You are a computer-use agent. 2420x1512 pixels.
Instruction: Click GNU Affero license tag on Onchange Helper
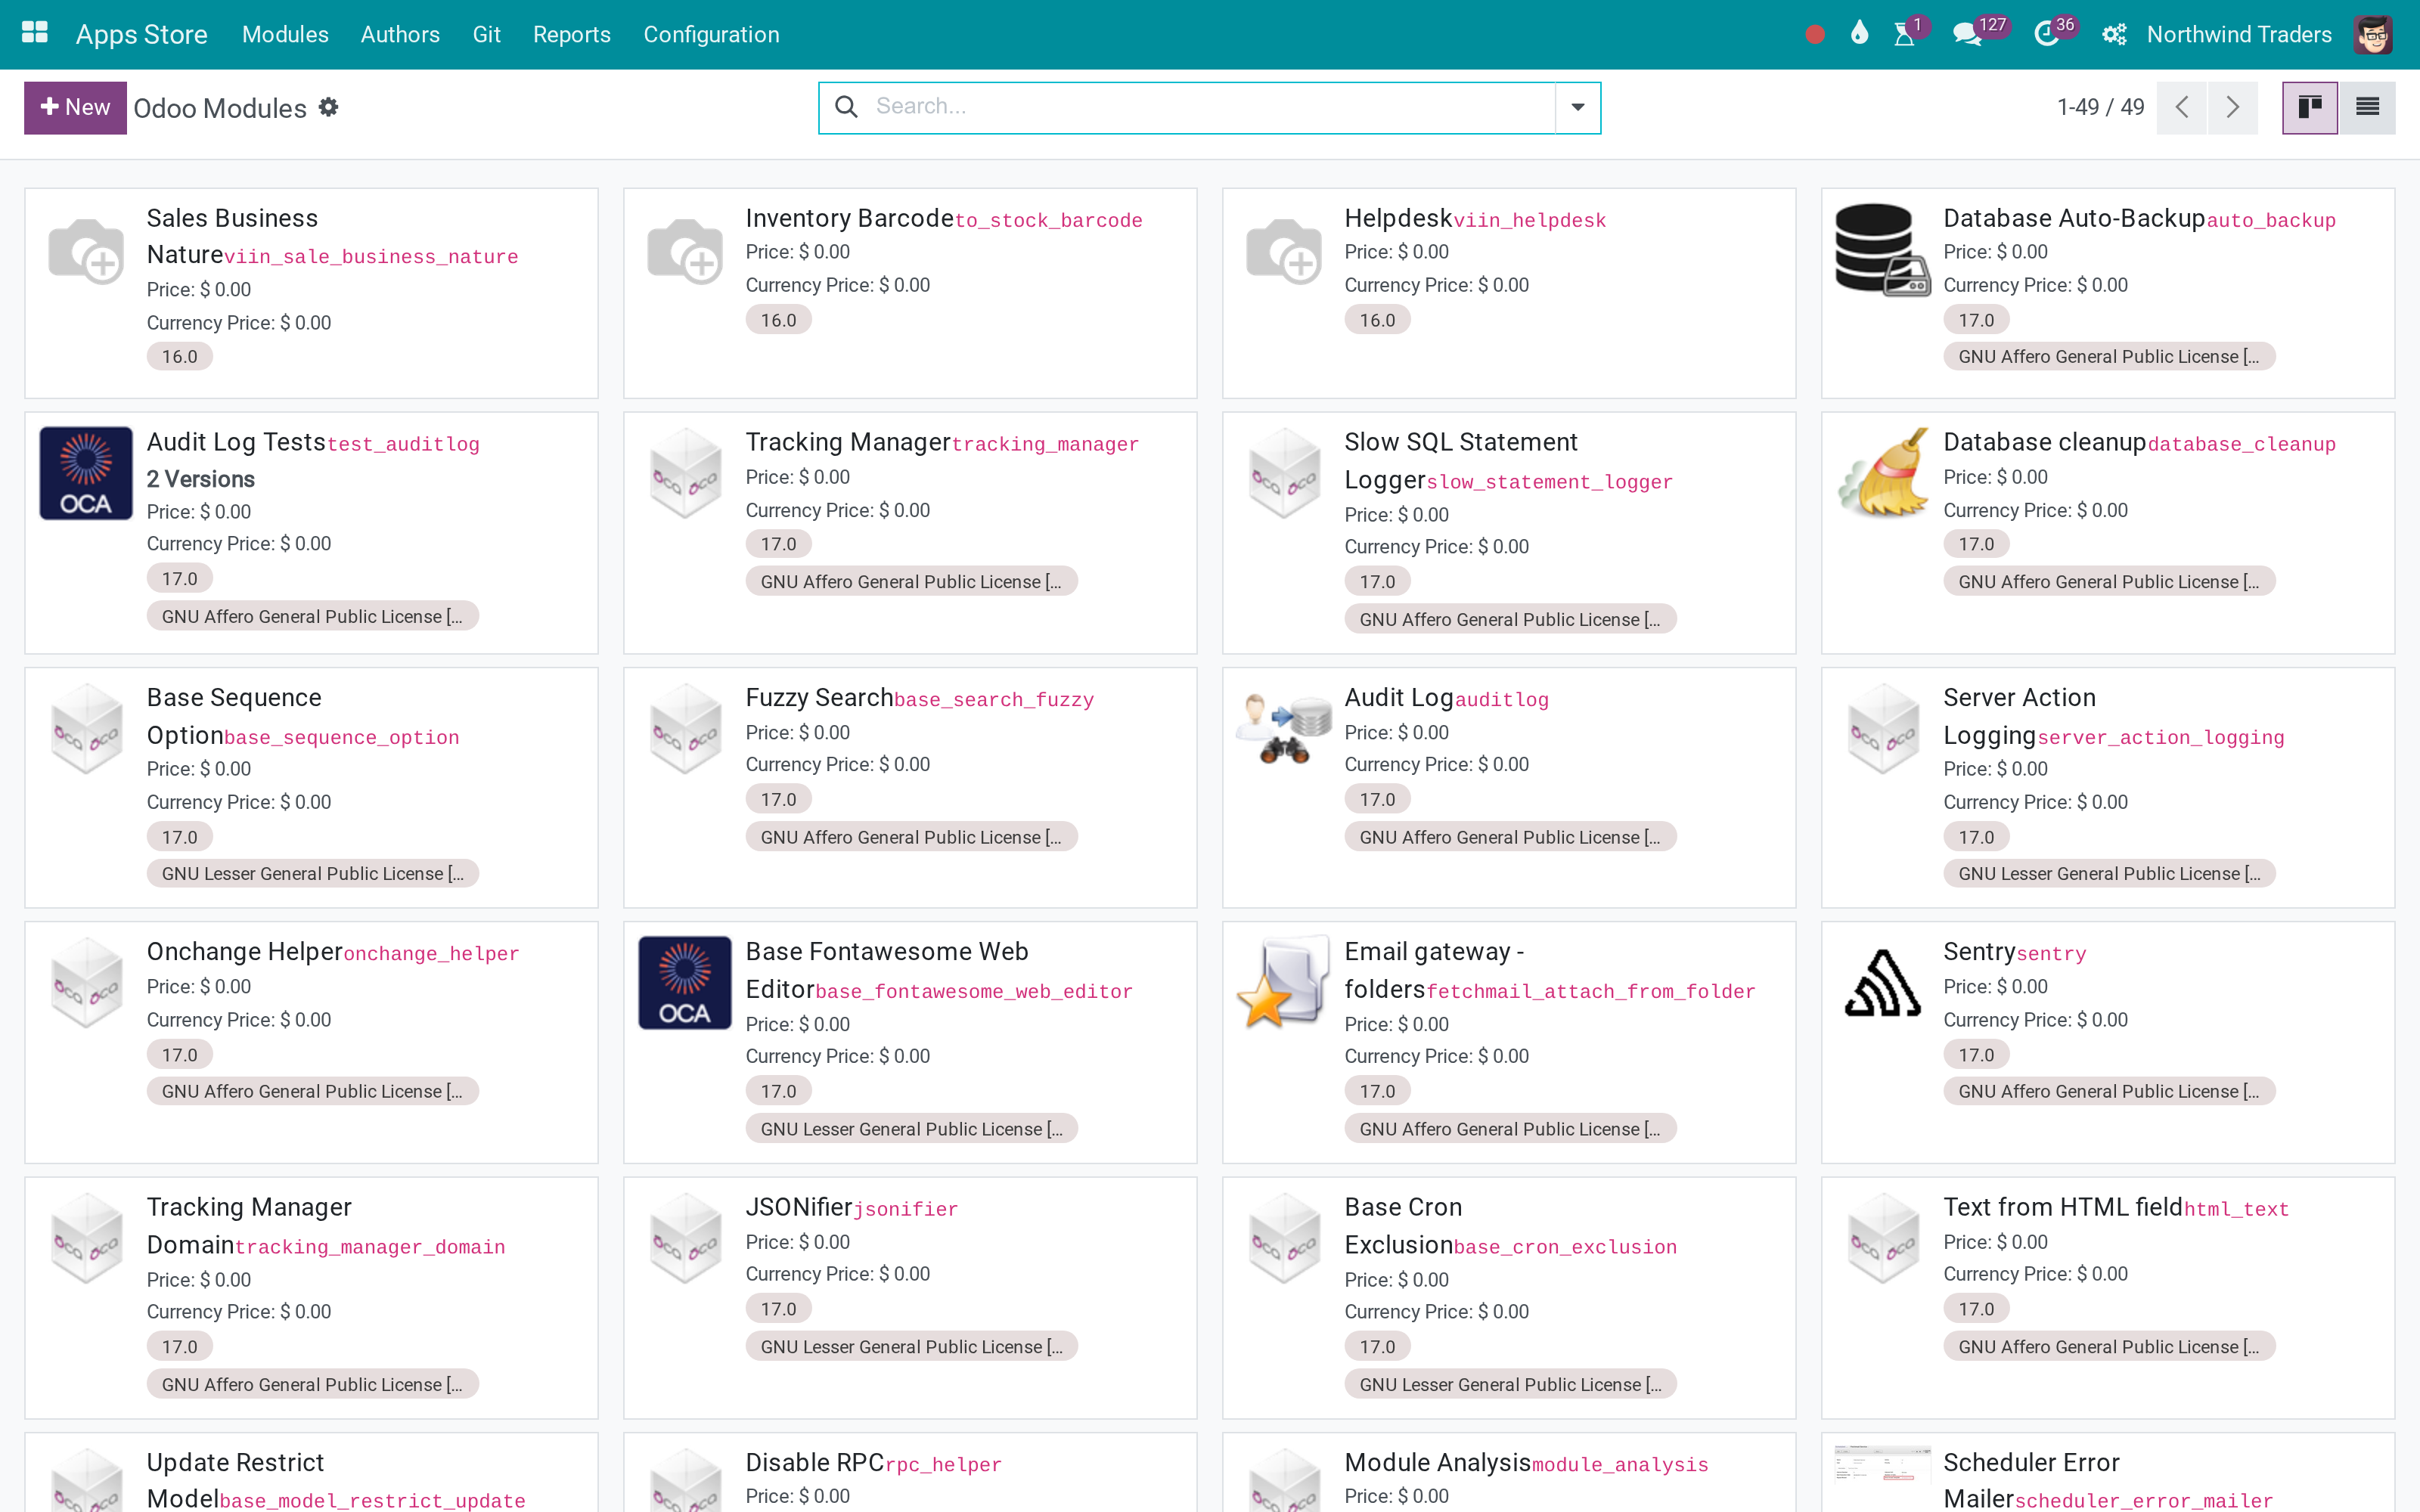312,1091
